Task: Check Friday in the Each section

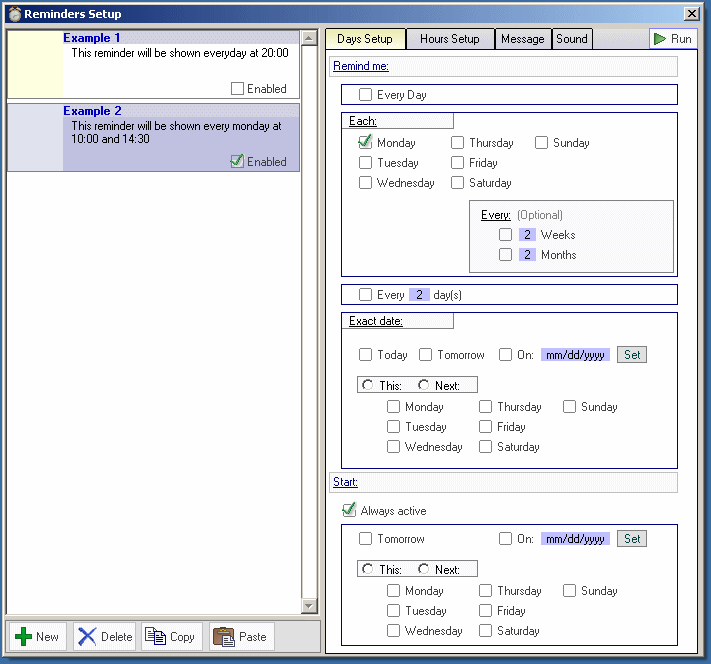Action: (458, 162)
